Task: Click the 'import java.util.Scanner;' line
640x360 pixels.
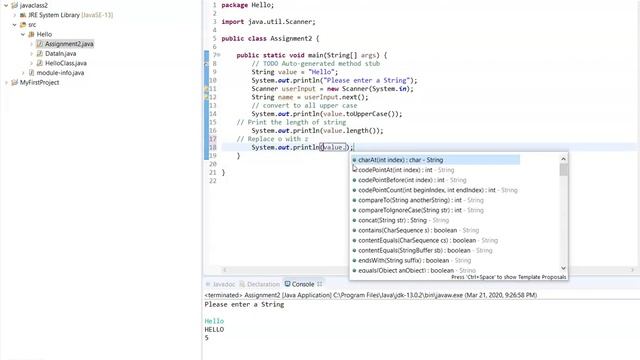Action: (269, 22)
